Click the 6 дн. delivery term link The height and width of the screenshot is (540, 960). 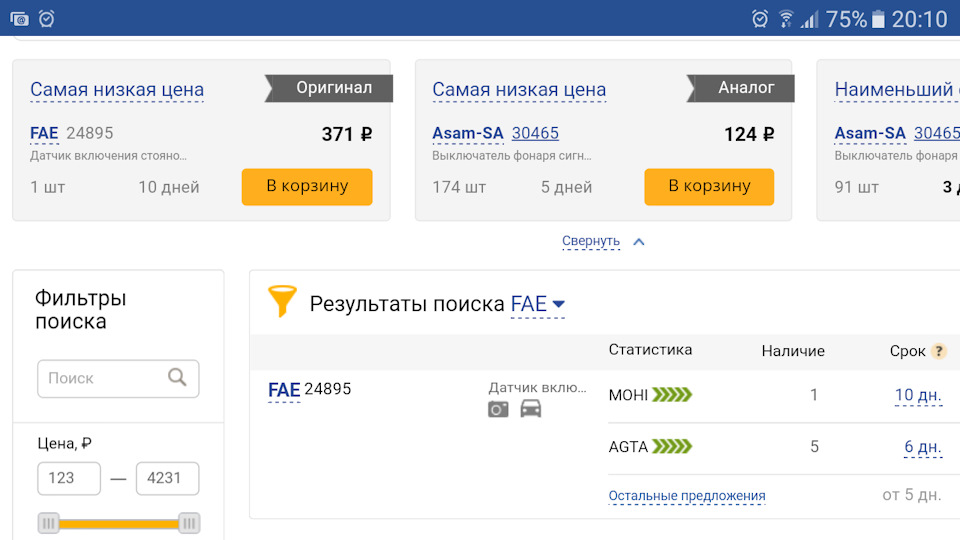[x=922, y=447]
